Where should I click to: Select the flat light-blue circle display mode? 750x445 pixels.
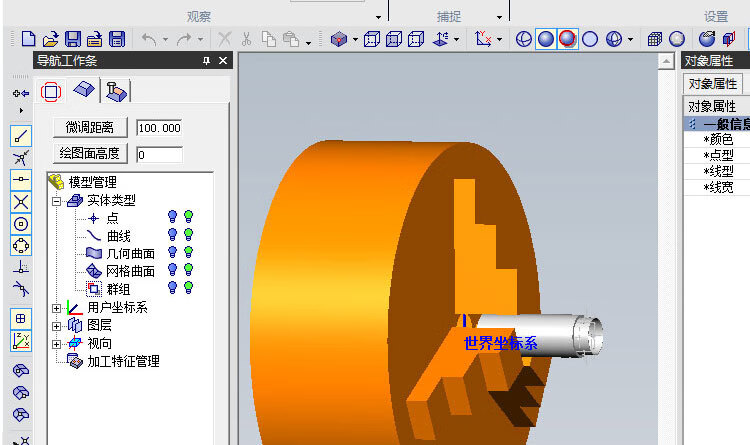[590, 39]
